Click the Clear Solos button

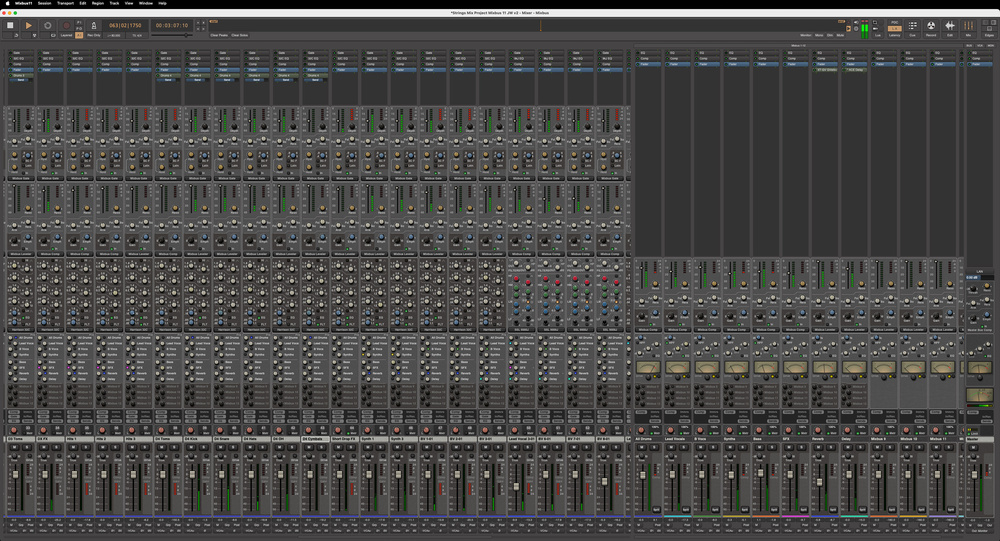pos(239,35)
